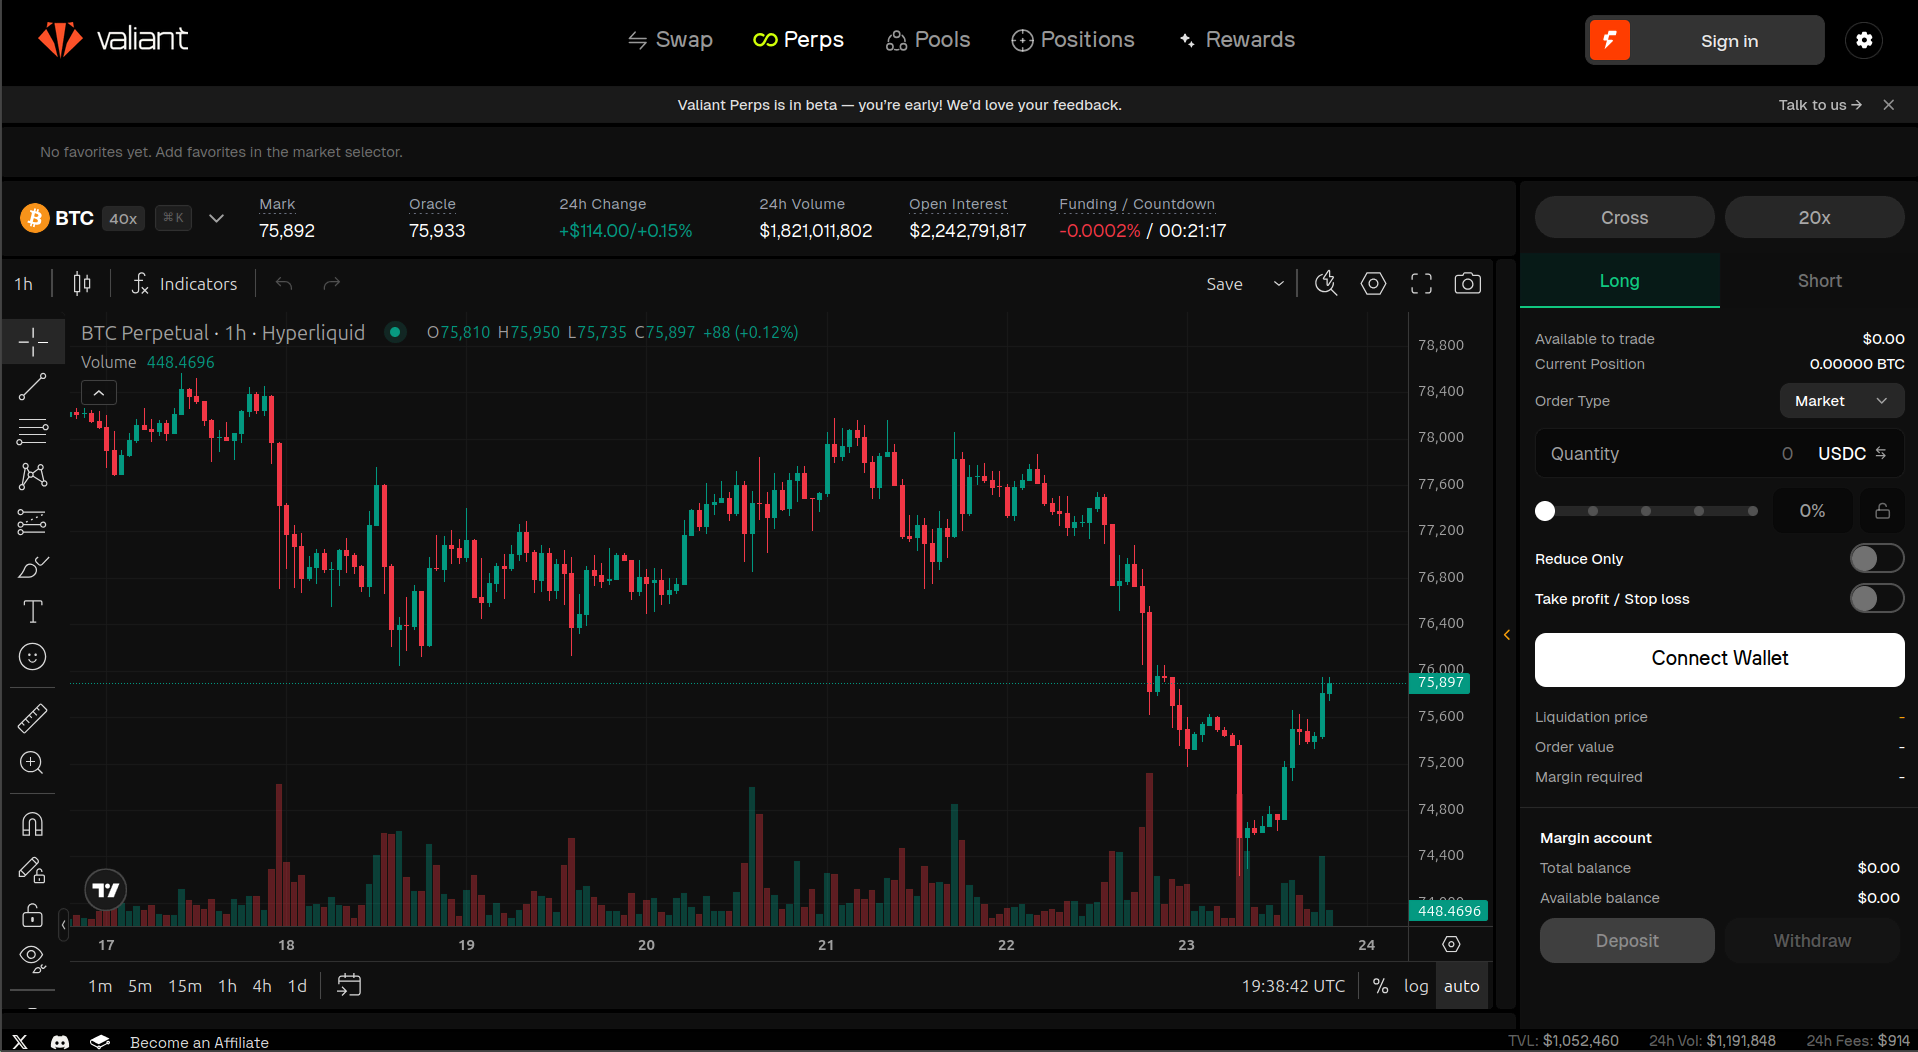Collapse the drawing toolbar arrow
Image resolution: width=1918 pixels, height=1052 pixels.
(x=64, y=925)
